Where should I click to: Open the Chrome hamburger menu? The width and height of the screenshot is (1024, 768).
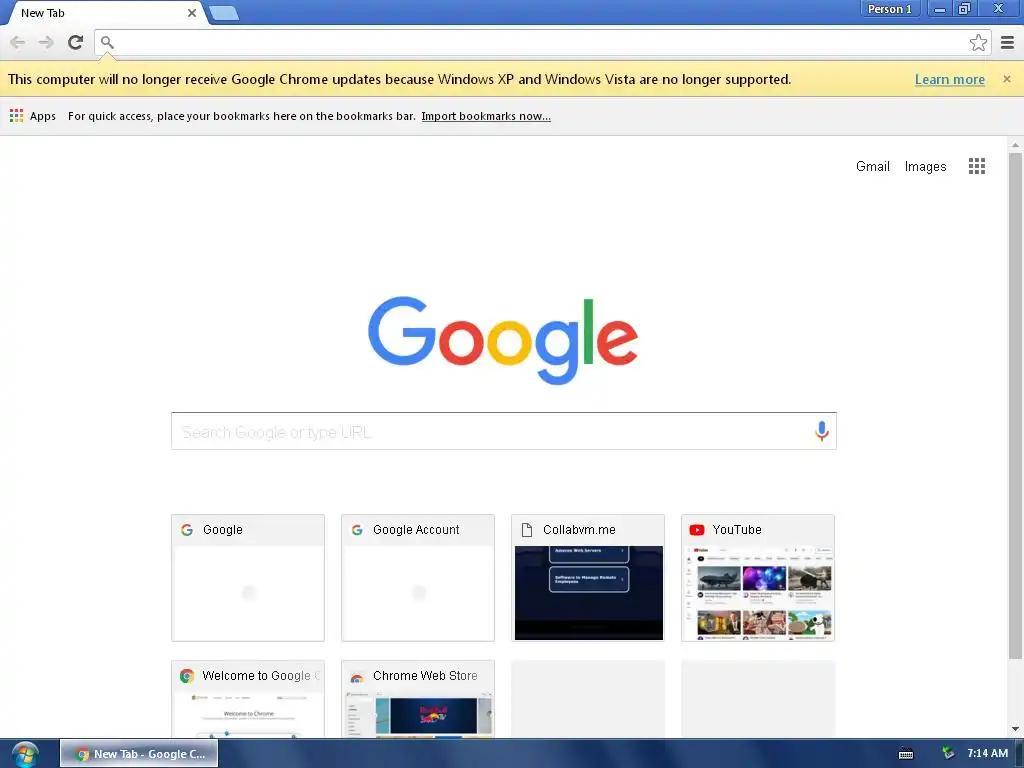point(1008,42)
